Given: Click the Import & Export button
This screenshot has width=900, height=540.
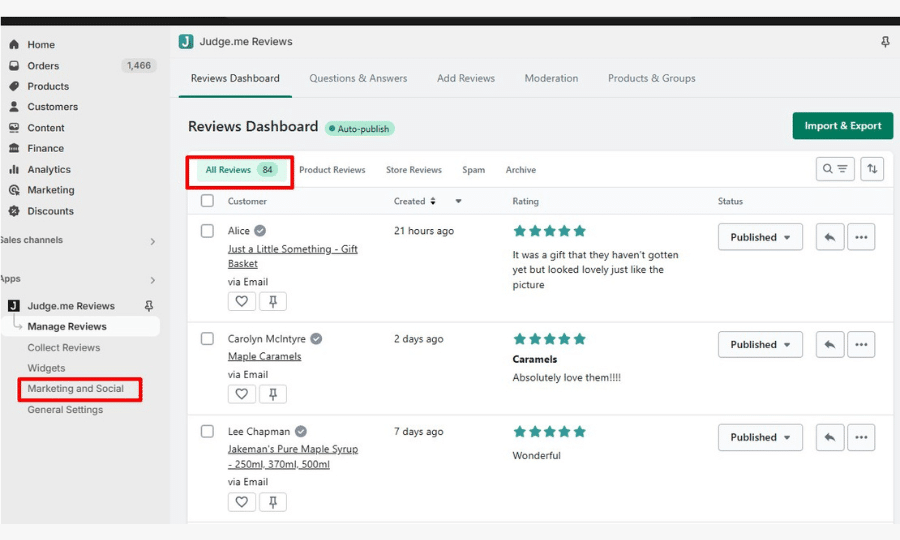Looking at the screenshot, I should coord(842,126).
